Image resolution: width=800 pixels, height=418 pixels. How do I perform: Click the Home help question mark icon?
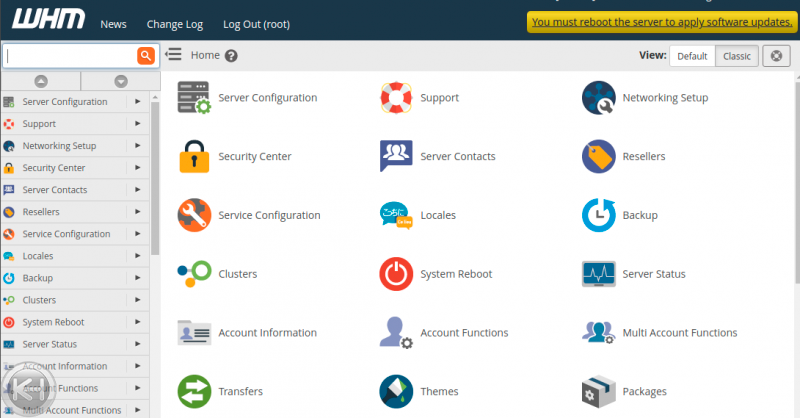(231, 56)
